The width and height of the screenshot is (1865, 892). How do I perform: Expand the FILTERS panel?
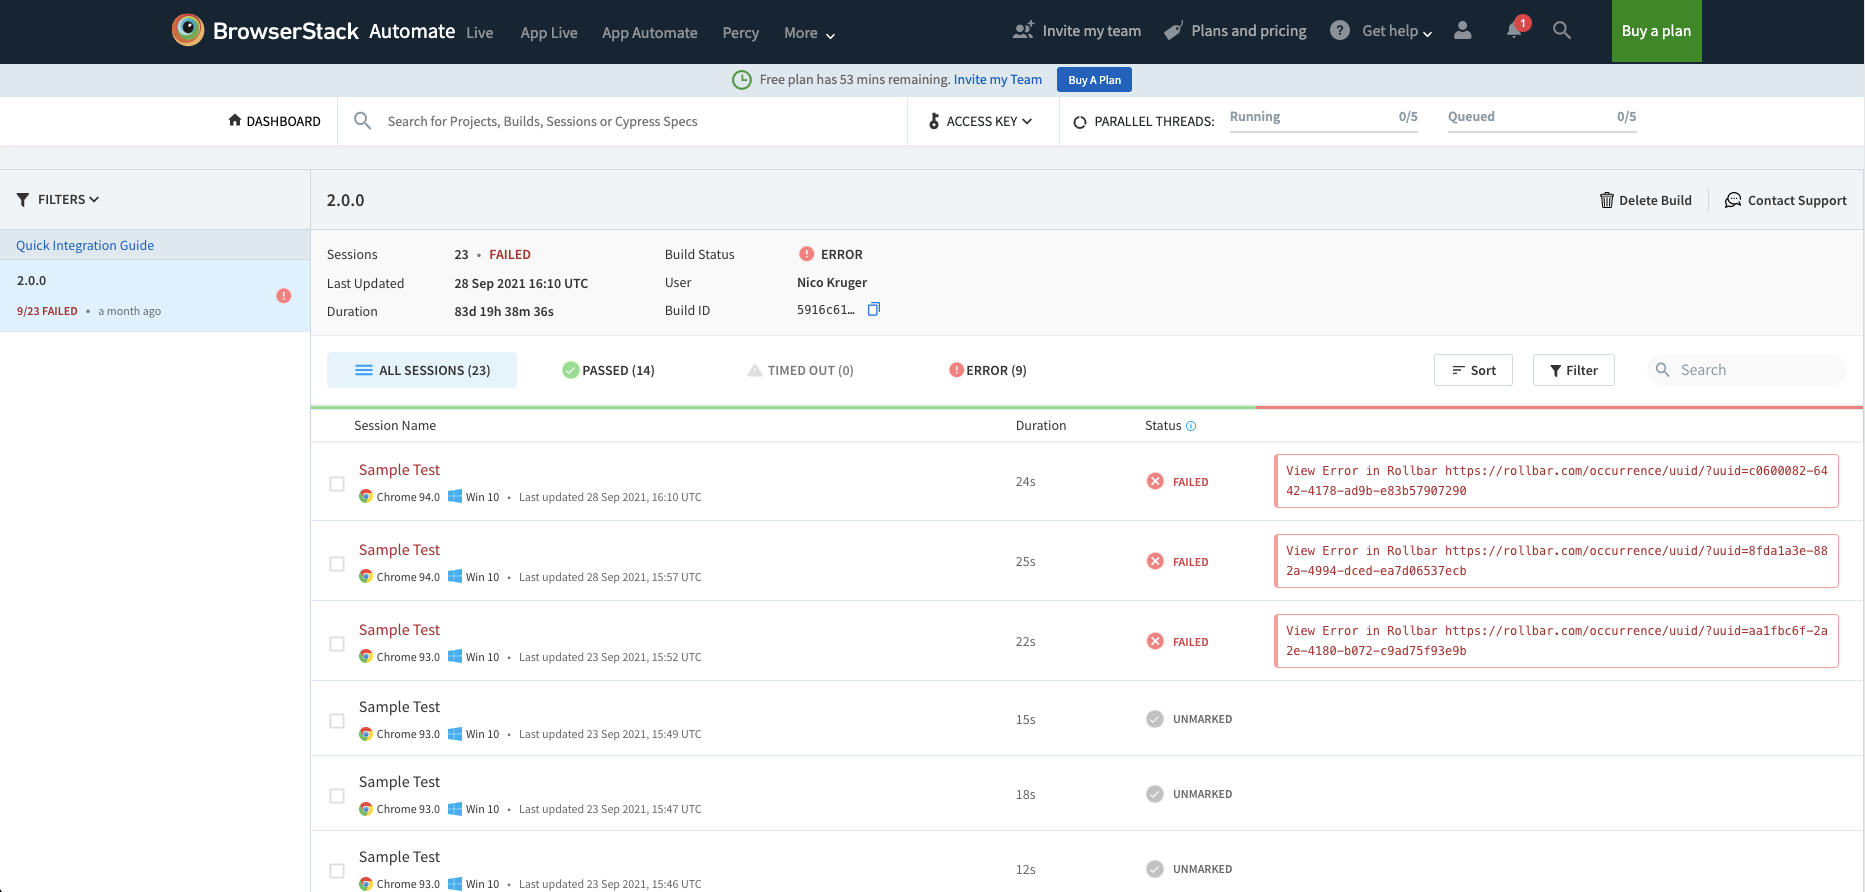(x=58, y=200)
